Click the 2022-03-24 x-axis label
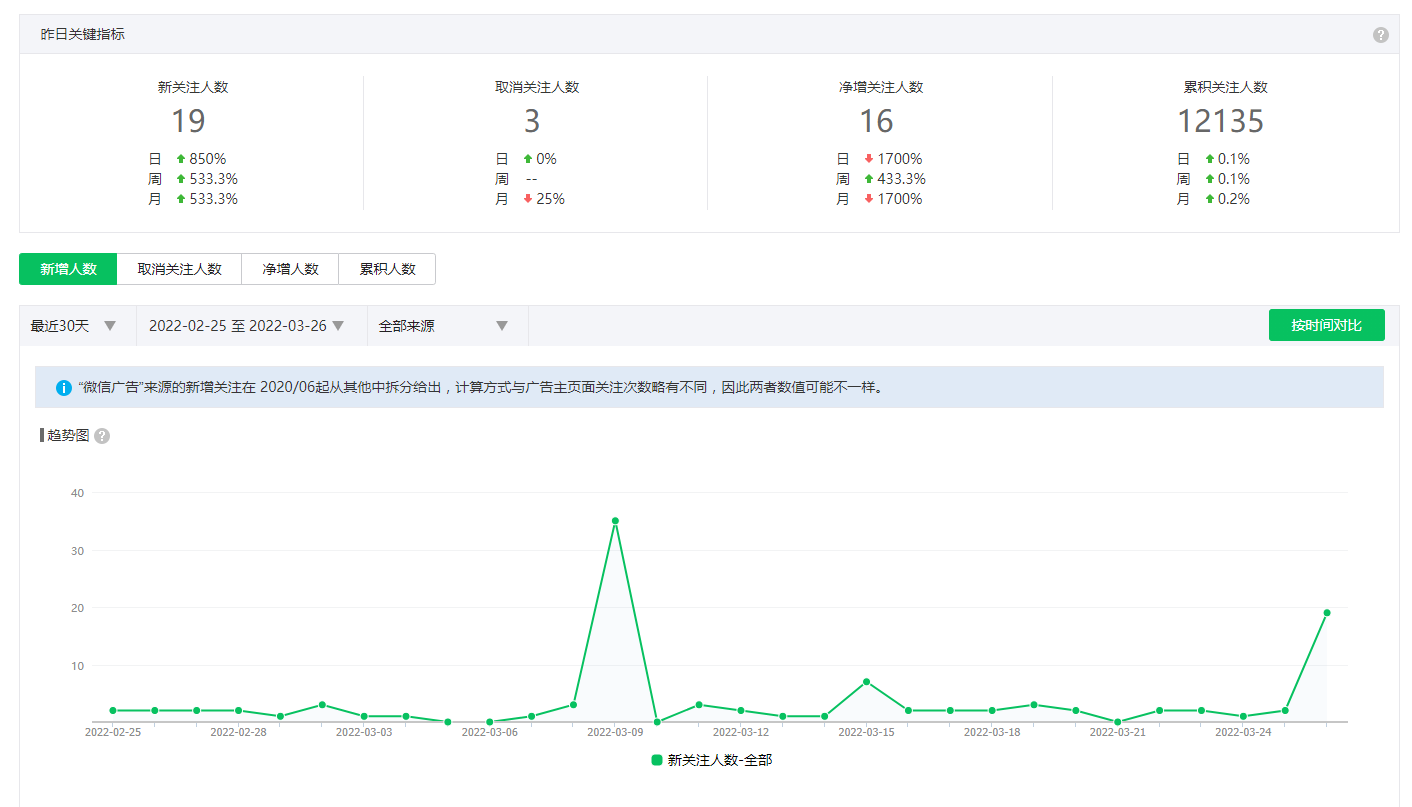Viewport: 1412px width, 807px height. (x=1243, y=732)
